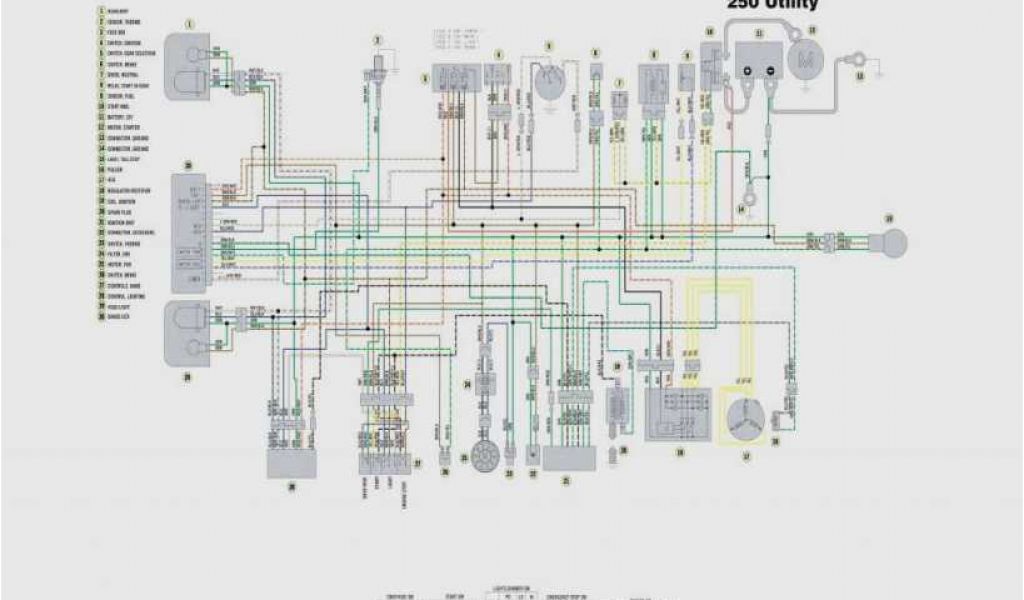Click the gray box numbered 30 at bottom
The image size is (1024, 600).
point(291,462)
